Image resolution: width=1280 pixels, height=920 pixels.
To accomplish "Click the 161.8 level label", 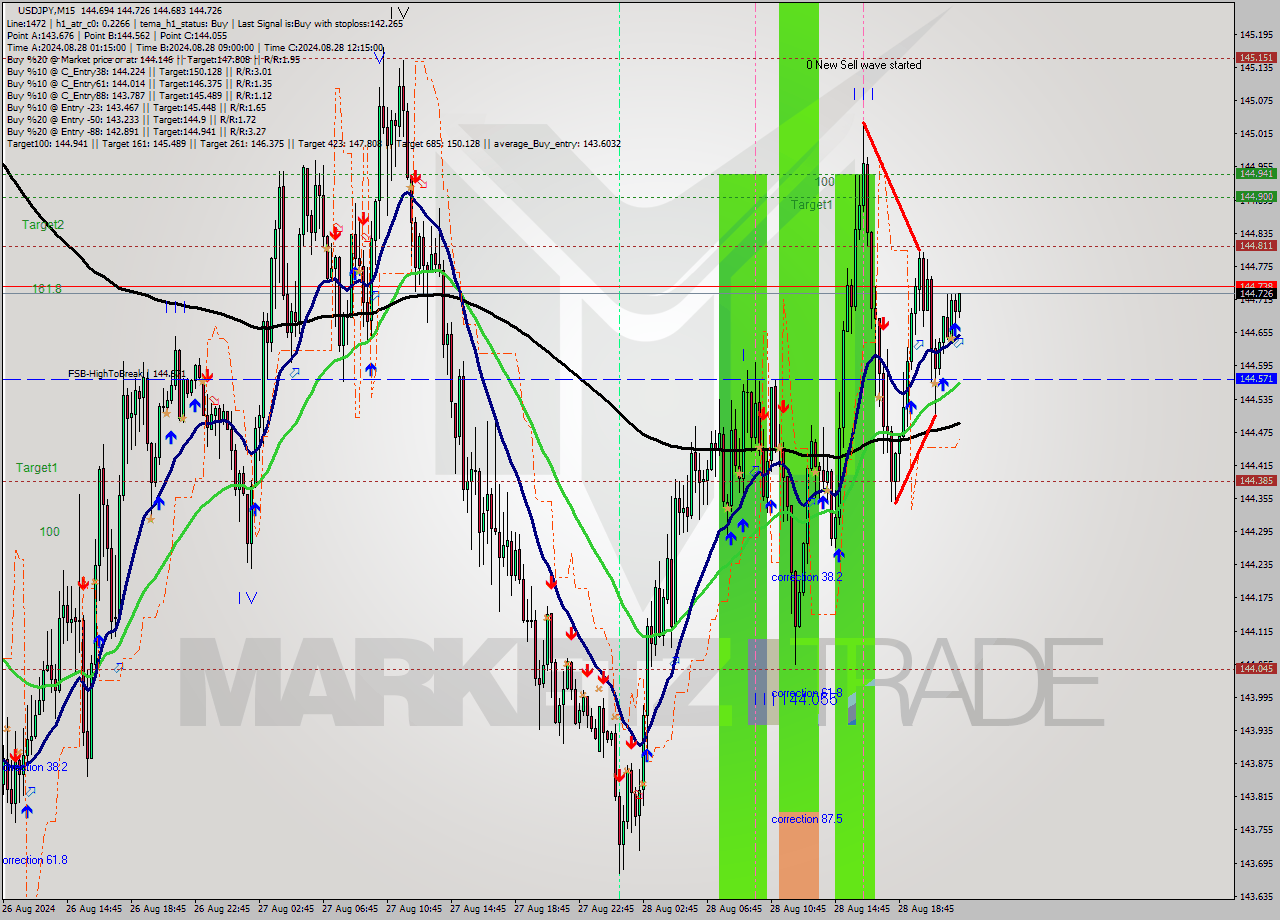I will click(x=47, y=289).
